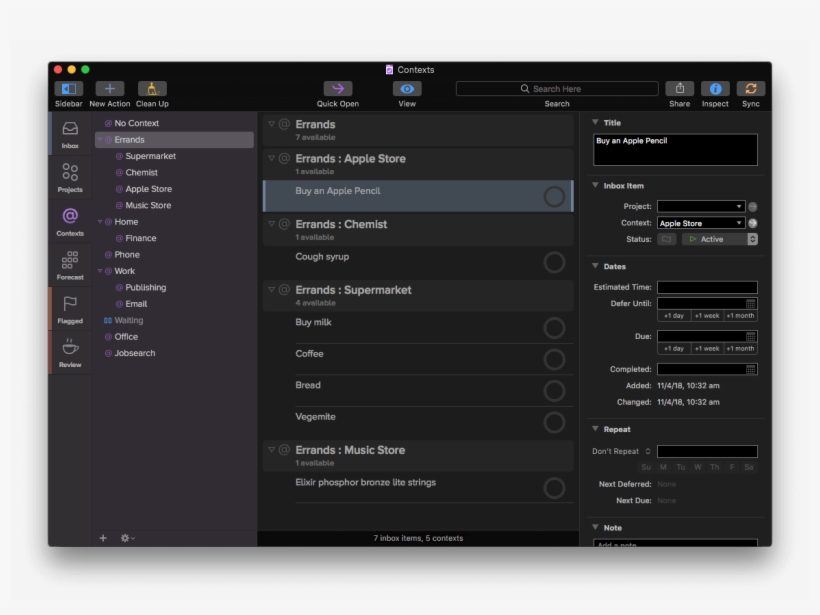Show the Flagged perspective

pyautogui.click(x=70, y=309)
